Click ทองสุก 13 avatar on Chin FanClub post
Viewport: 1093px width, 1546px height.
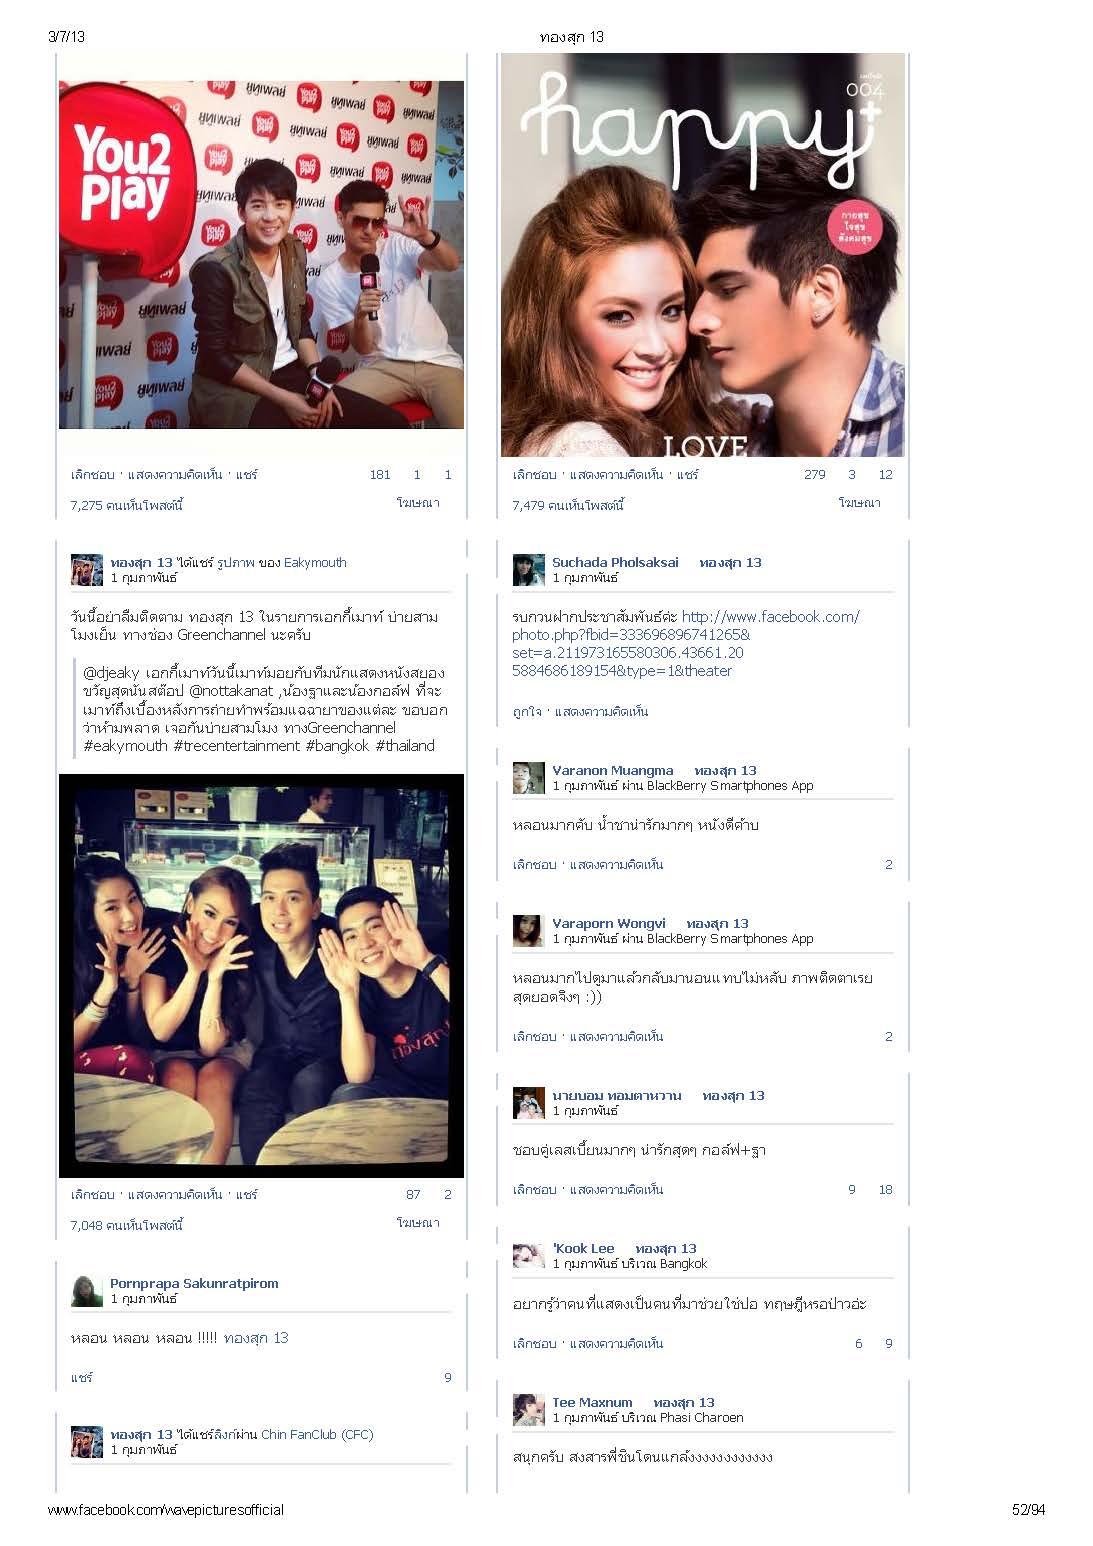click(x=87, y=1442)
